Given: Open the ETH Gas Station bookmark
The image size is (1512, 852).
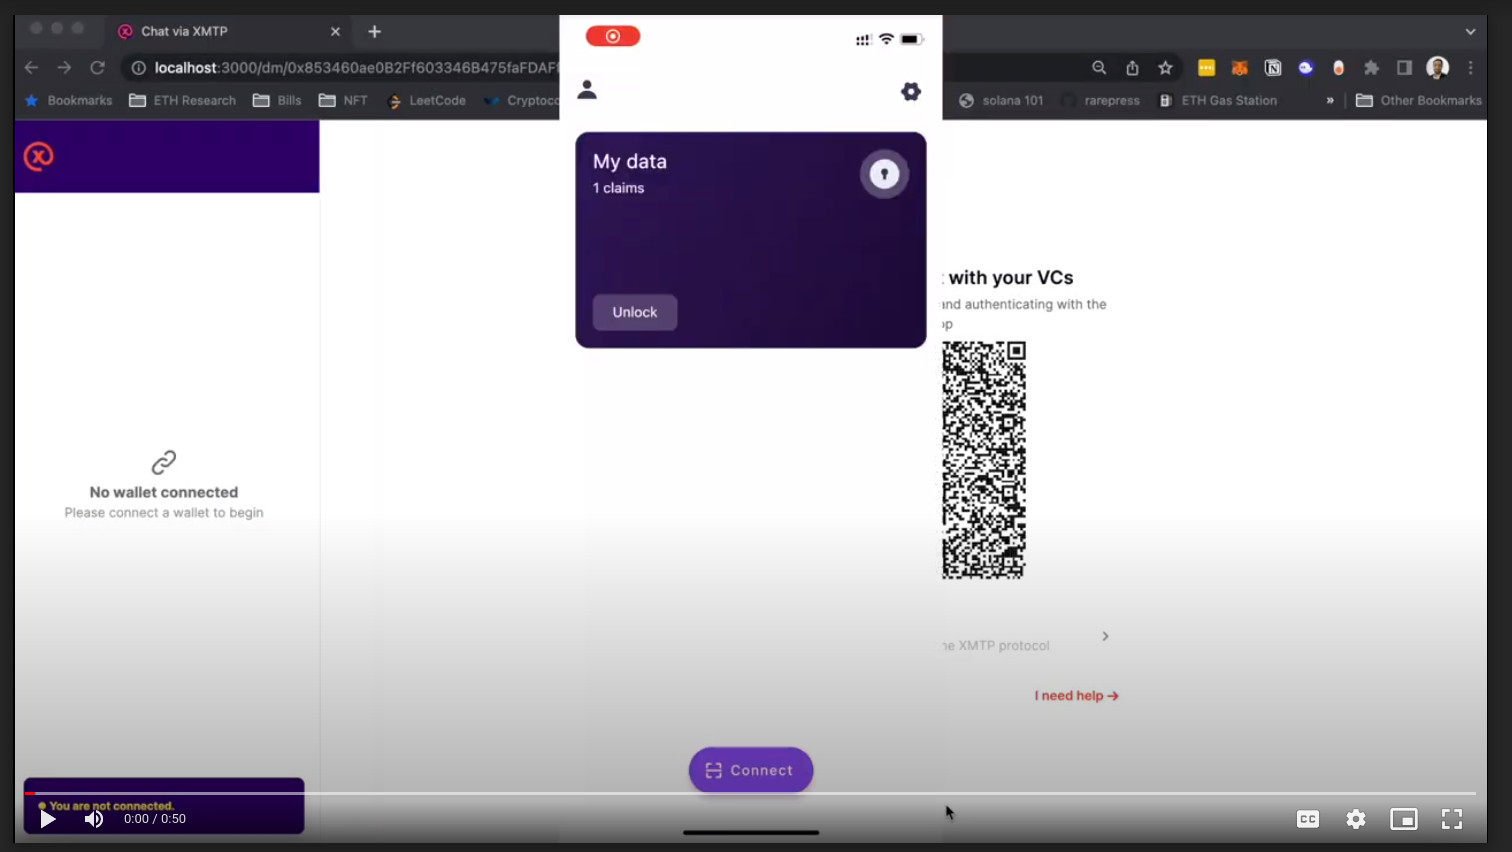Looking at the screenshot, I should coord(1217,100).
